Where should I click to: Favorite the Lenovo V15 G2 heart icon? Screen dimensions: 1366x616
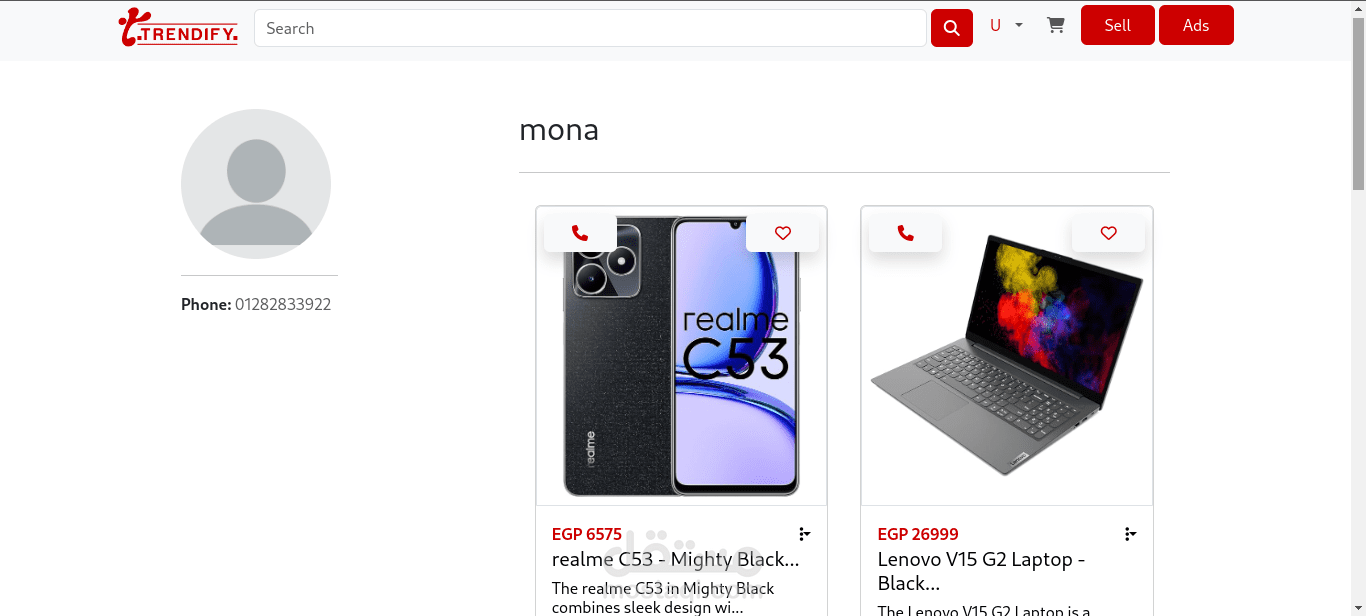[x=1108, y=233]
